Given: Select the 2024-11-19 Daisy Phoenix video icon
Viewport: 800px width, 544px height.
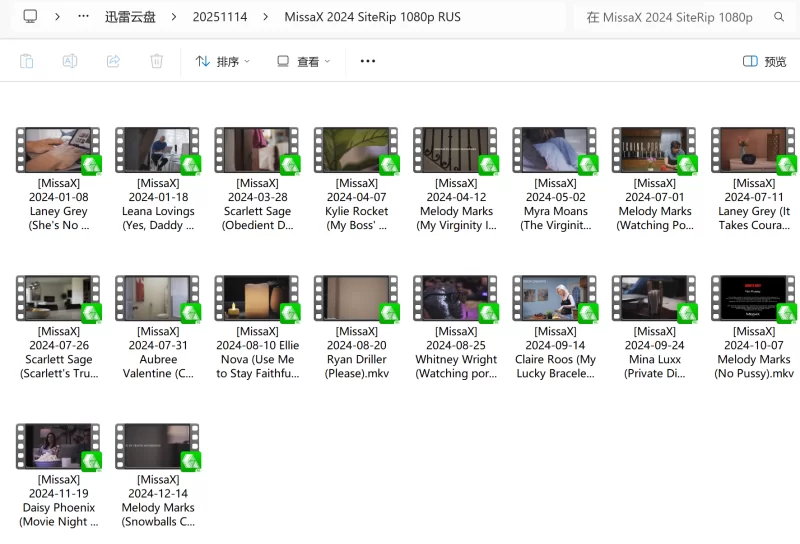Looking at the screenshot, I should [x=58, y=447].
